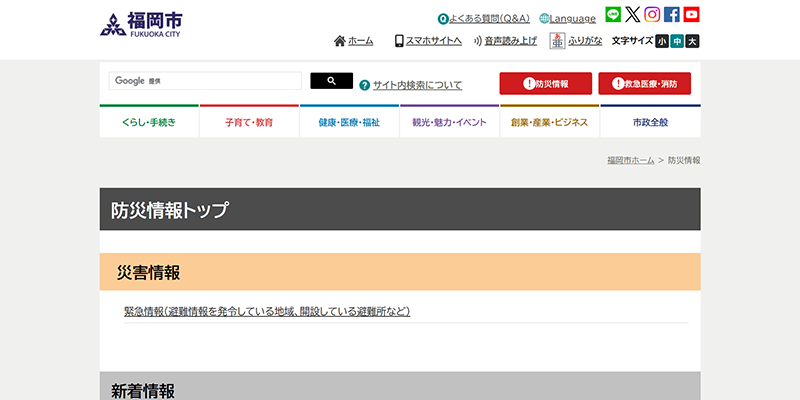Open Fukuoka City LINE account icon
Screen dimensions: 800x400
(613, 14)
